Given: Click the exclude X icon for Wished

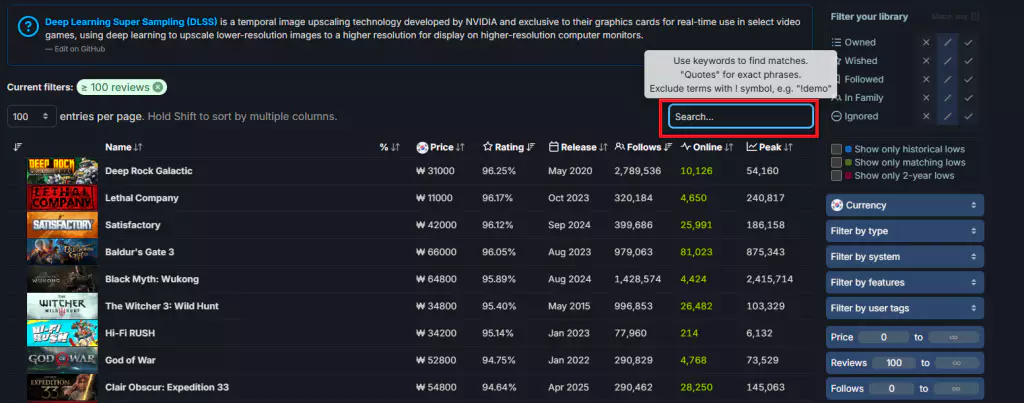Looking at the screenshot, I should pos(926,61).
